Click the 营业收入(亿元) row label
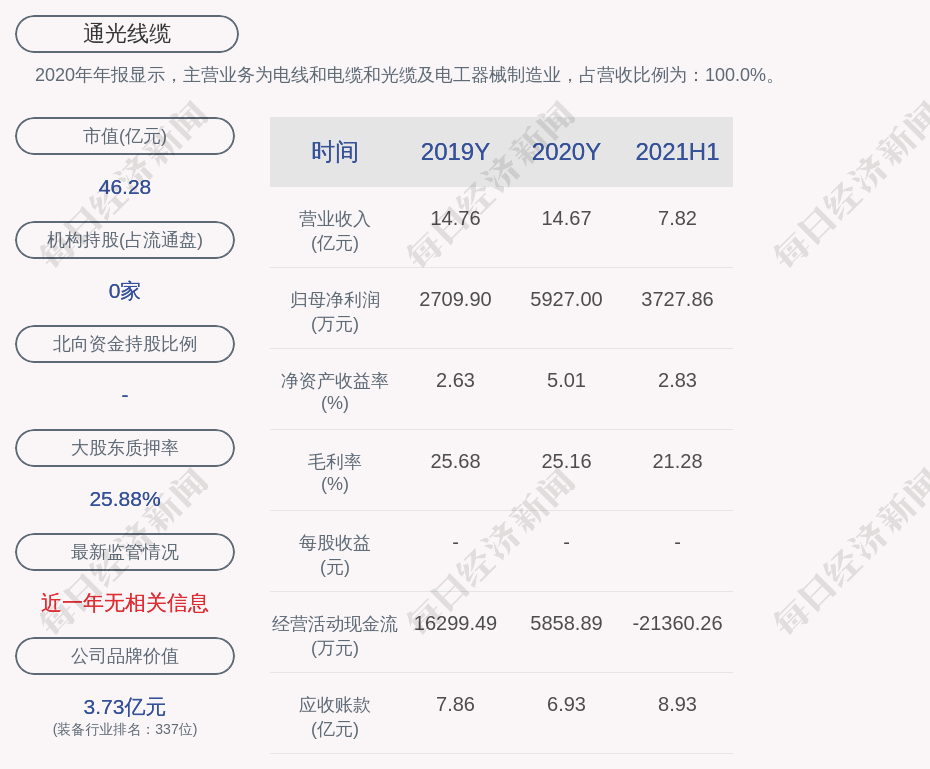This screenshot has height=769, width=930. 335,231
